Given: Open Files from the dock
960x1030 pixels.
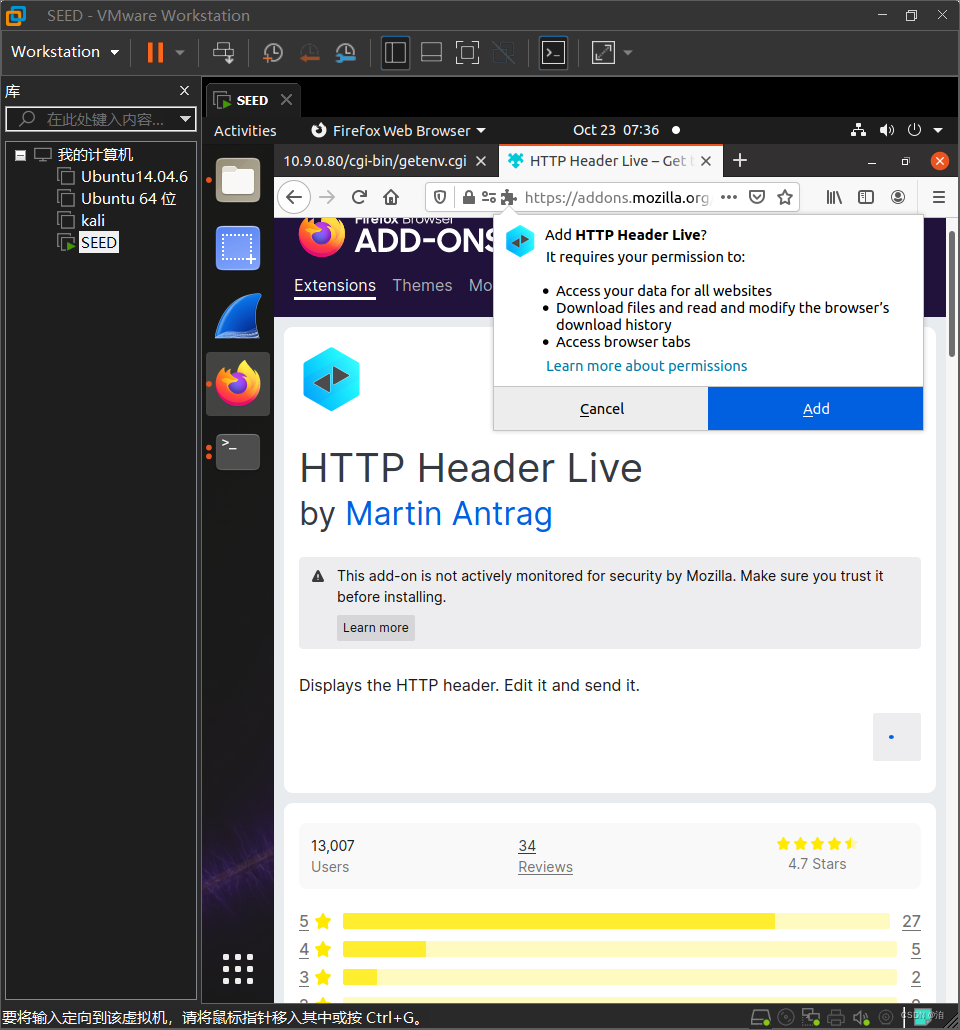Looking at the screenshot, I should [238, 180].
